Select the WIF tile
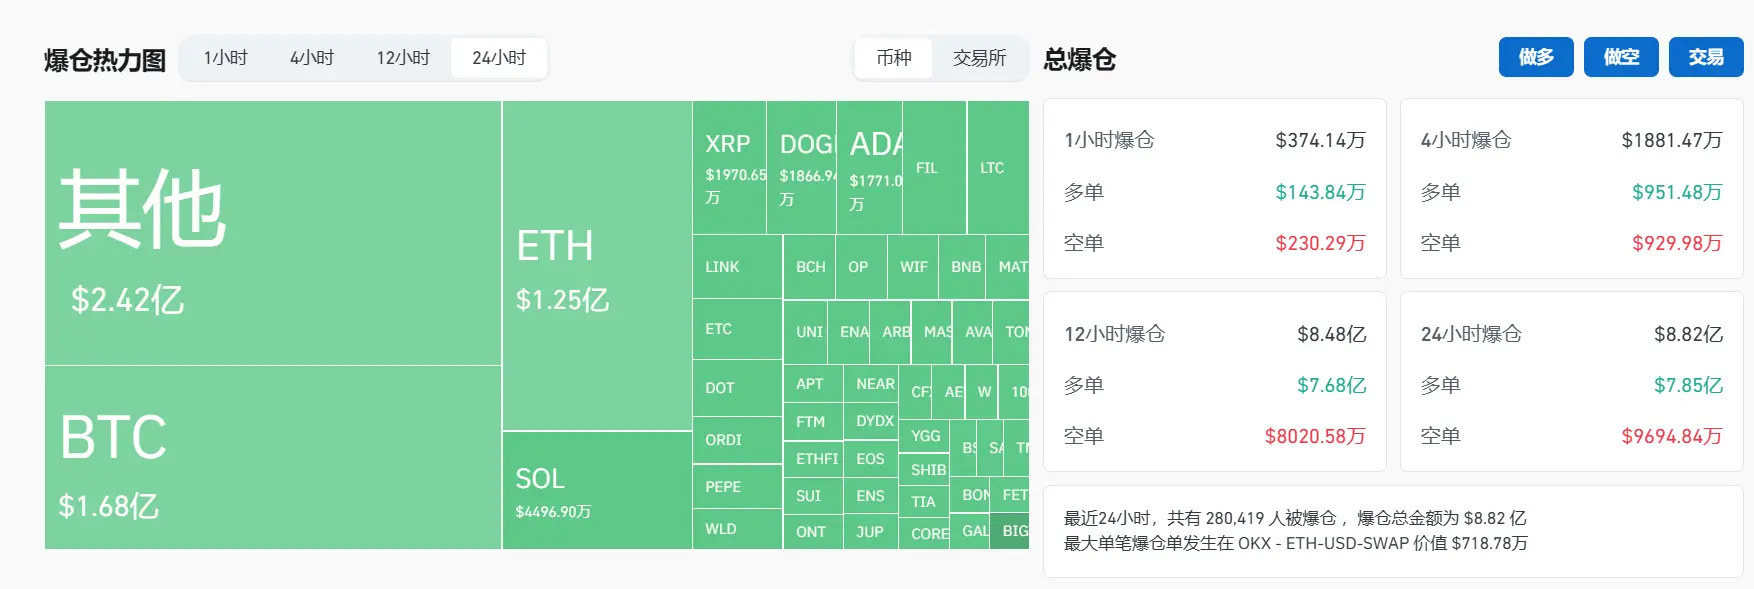The height and width of the screenshot is (589, 1754). click(913, 267)
